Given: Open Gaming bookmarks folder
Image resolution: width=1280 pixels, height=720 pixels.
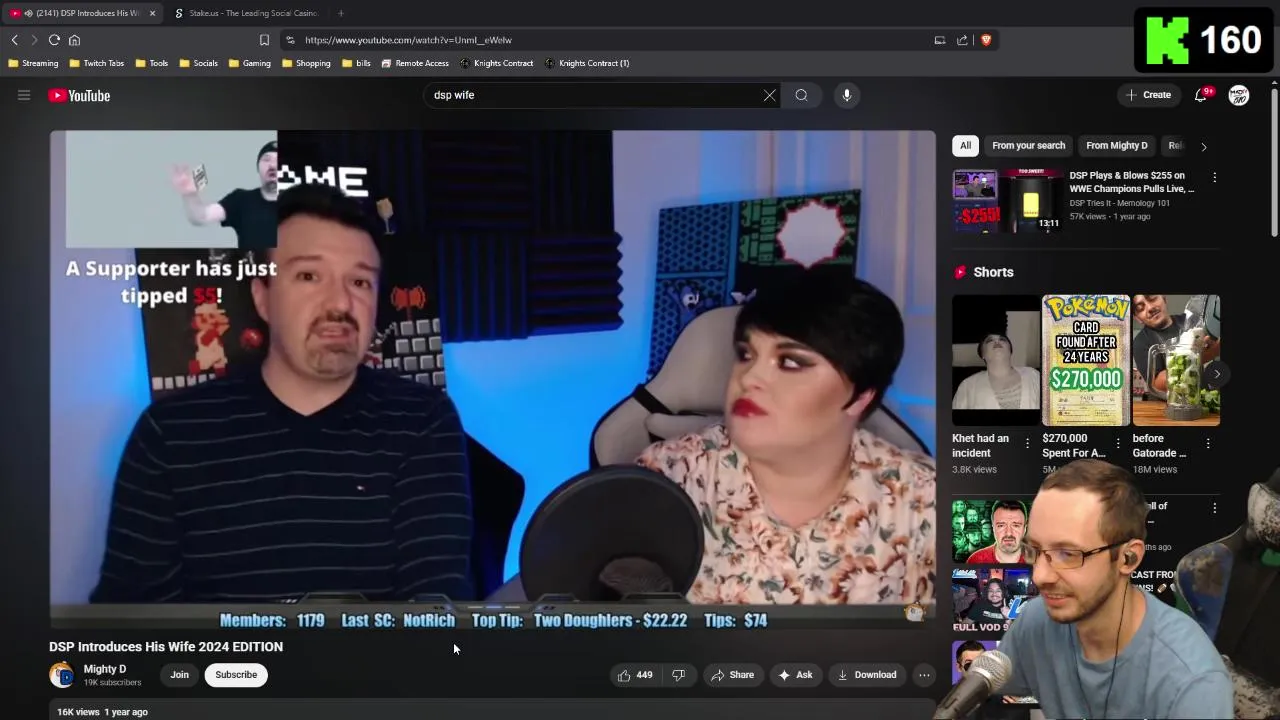Looking at the screenshot, I should click(x=250, y=63).
